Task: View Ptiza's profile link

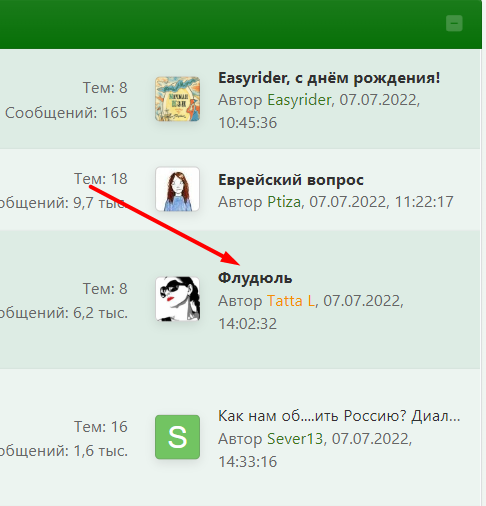Action: pyautogui.click(x=284, y=202)
